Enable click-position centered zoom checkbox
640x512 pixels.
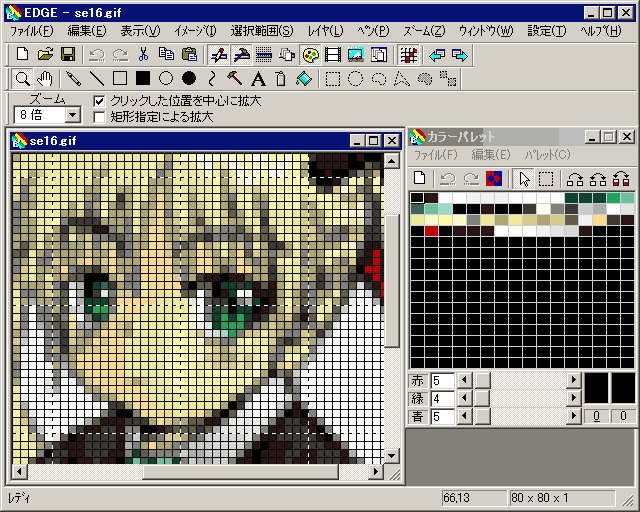point(99,101)
